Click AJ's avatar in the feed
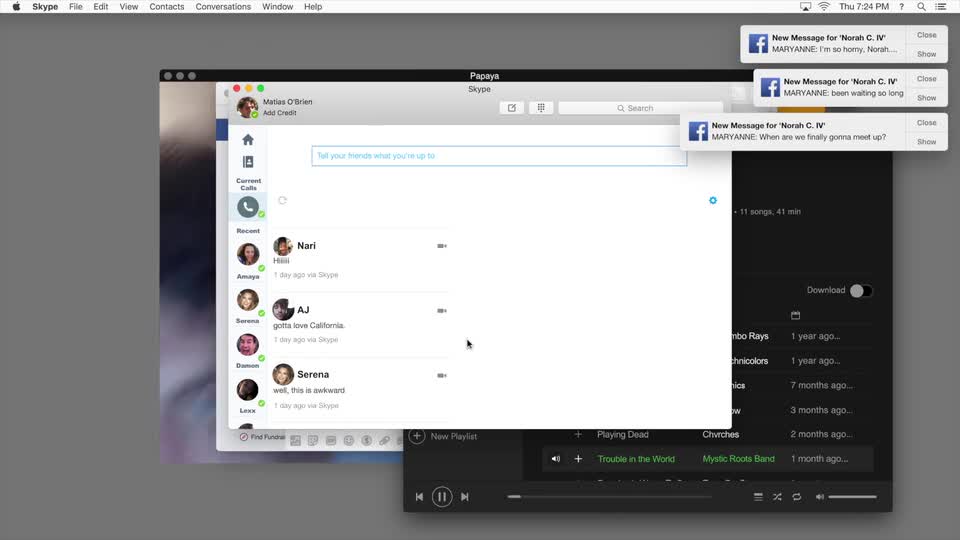The height and width of the screenshot is (540, 960). [283, 310]
